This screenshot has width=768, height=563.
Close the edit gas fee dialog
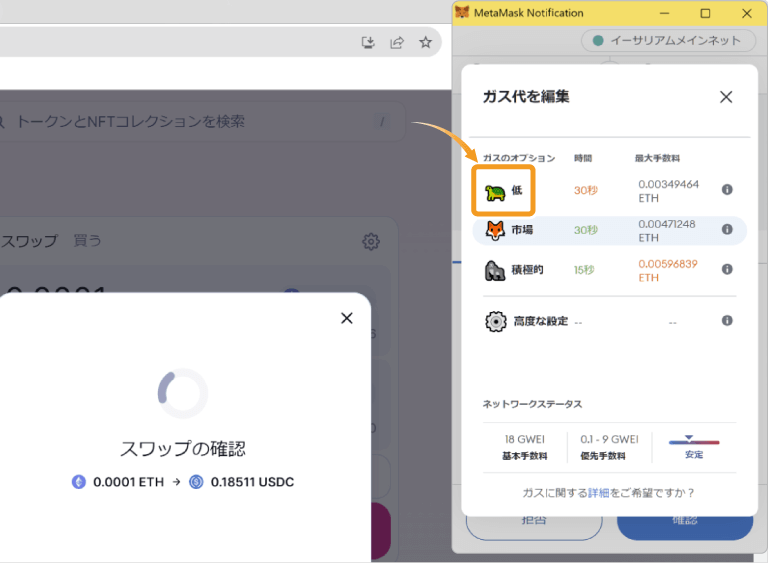726,97
